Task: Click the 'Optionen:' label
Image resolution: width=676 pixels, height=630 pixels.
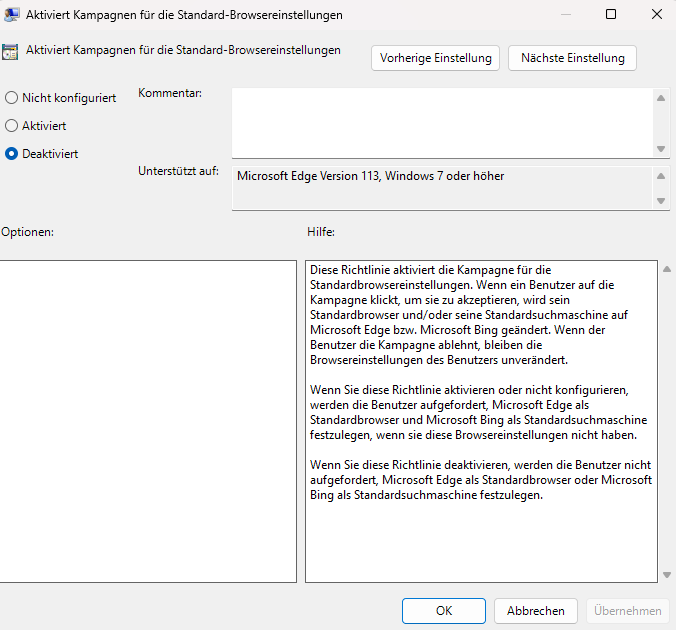Action: tap(27, 232)
